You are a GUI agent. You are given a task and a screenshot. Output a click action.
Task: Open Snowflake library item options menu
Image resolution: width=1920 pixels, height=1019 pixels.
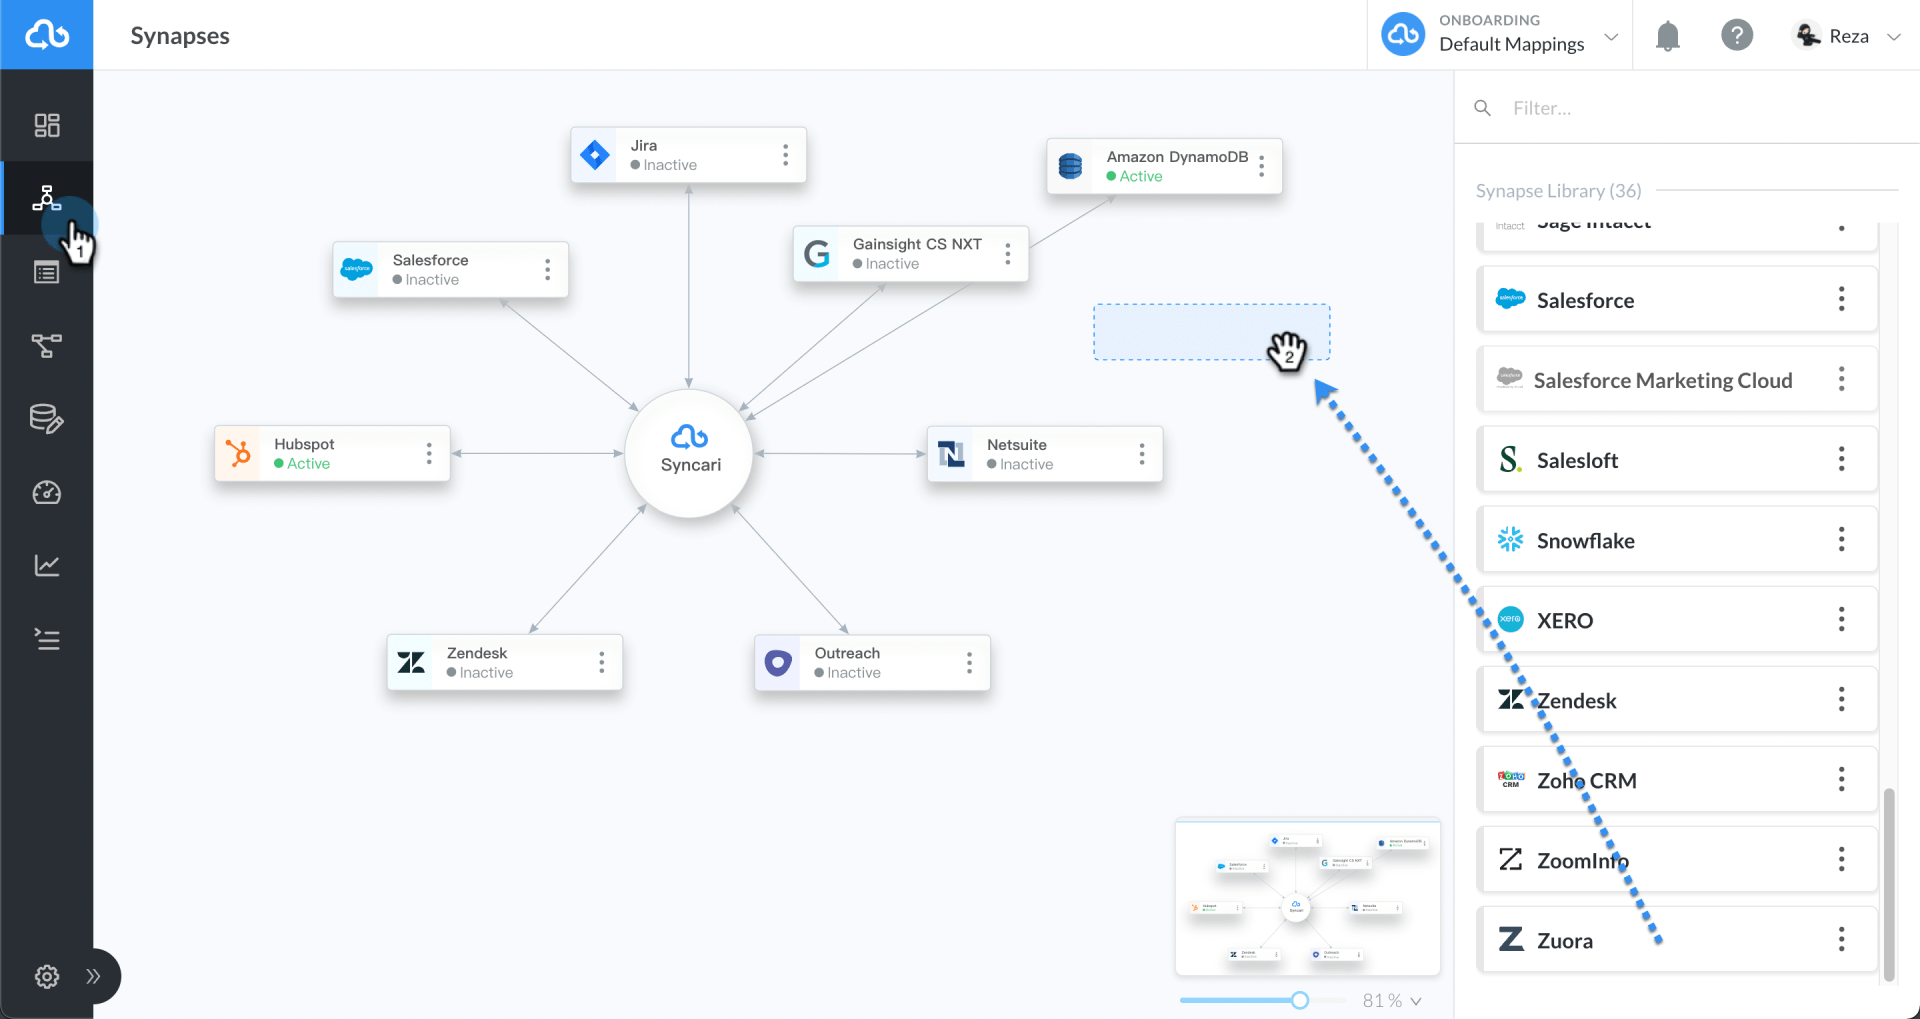click(1841, 540)
